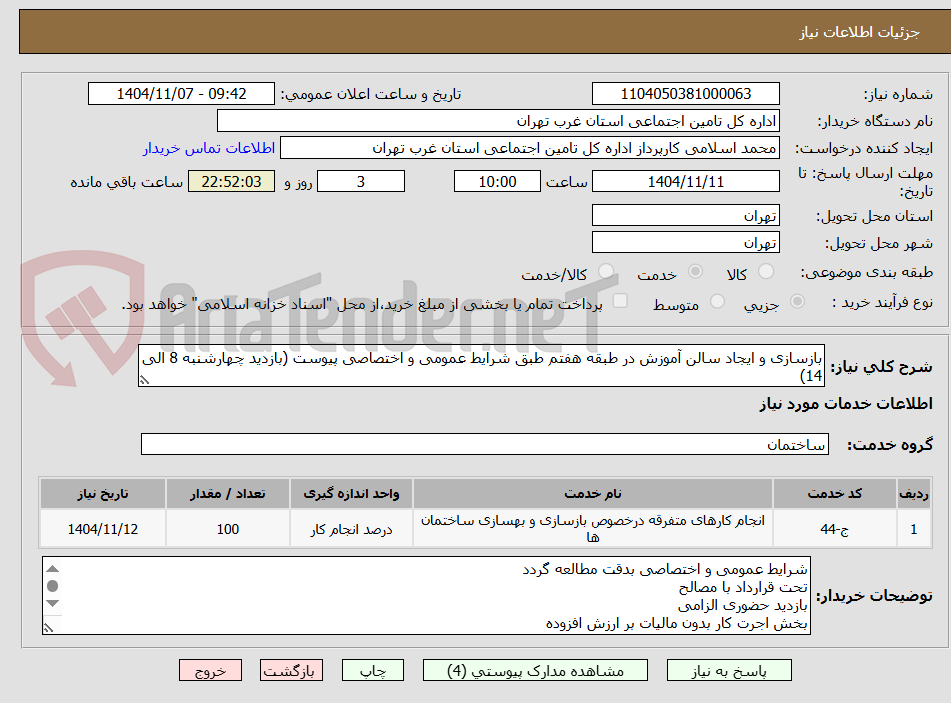Click the تاریخ نیاز column header
Viewport: 951px width, 703px height.
(x=102, y=493)
